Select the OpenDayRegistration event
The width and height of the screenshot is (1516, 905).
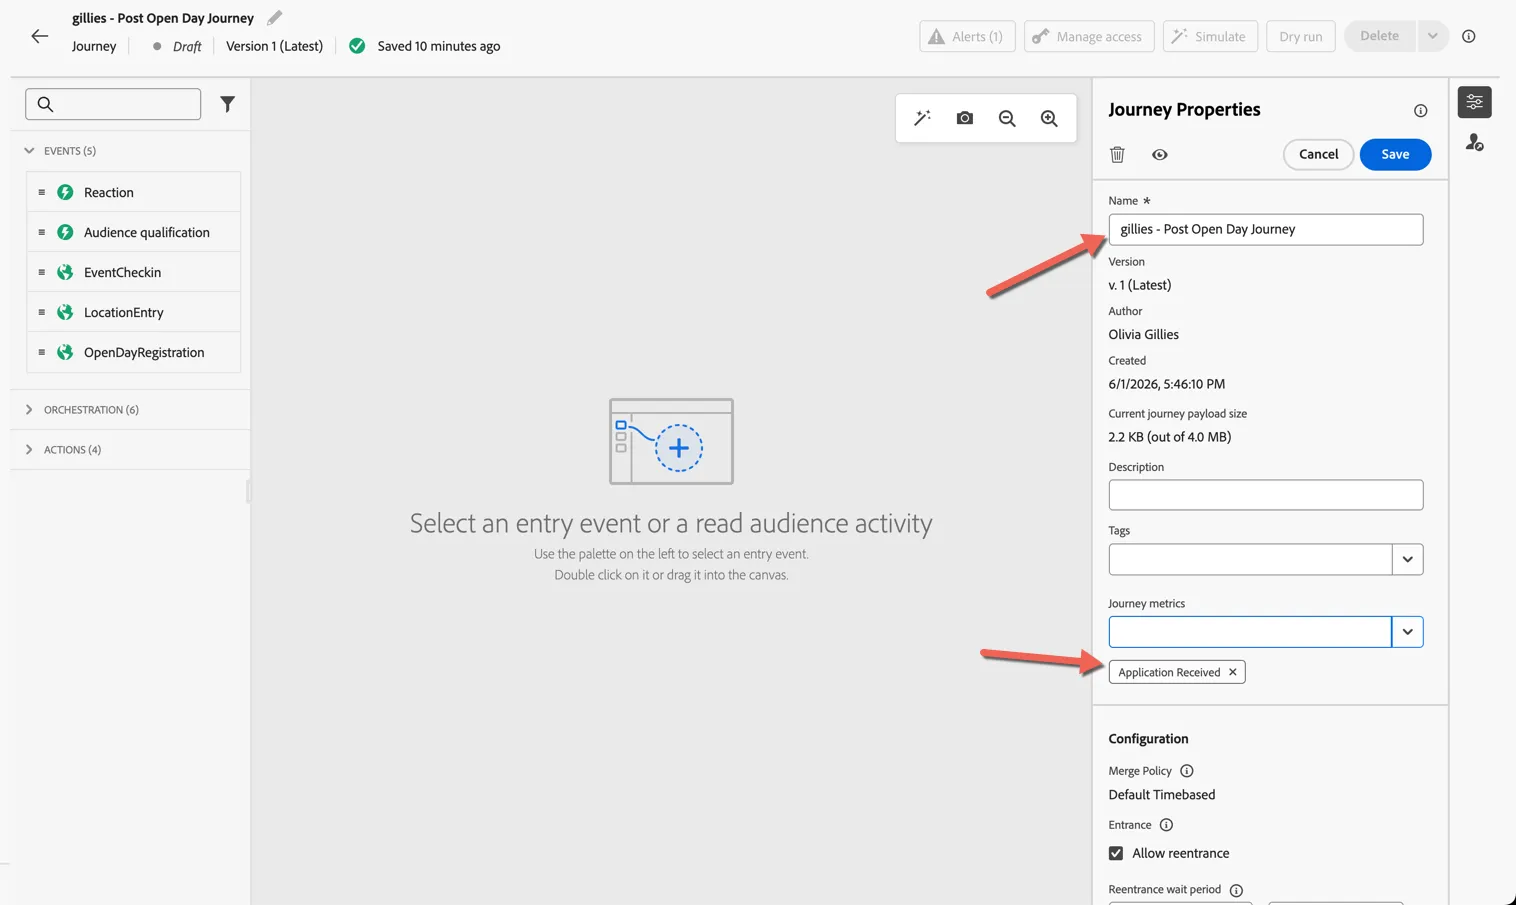tap(133, 352)
